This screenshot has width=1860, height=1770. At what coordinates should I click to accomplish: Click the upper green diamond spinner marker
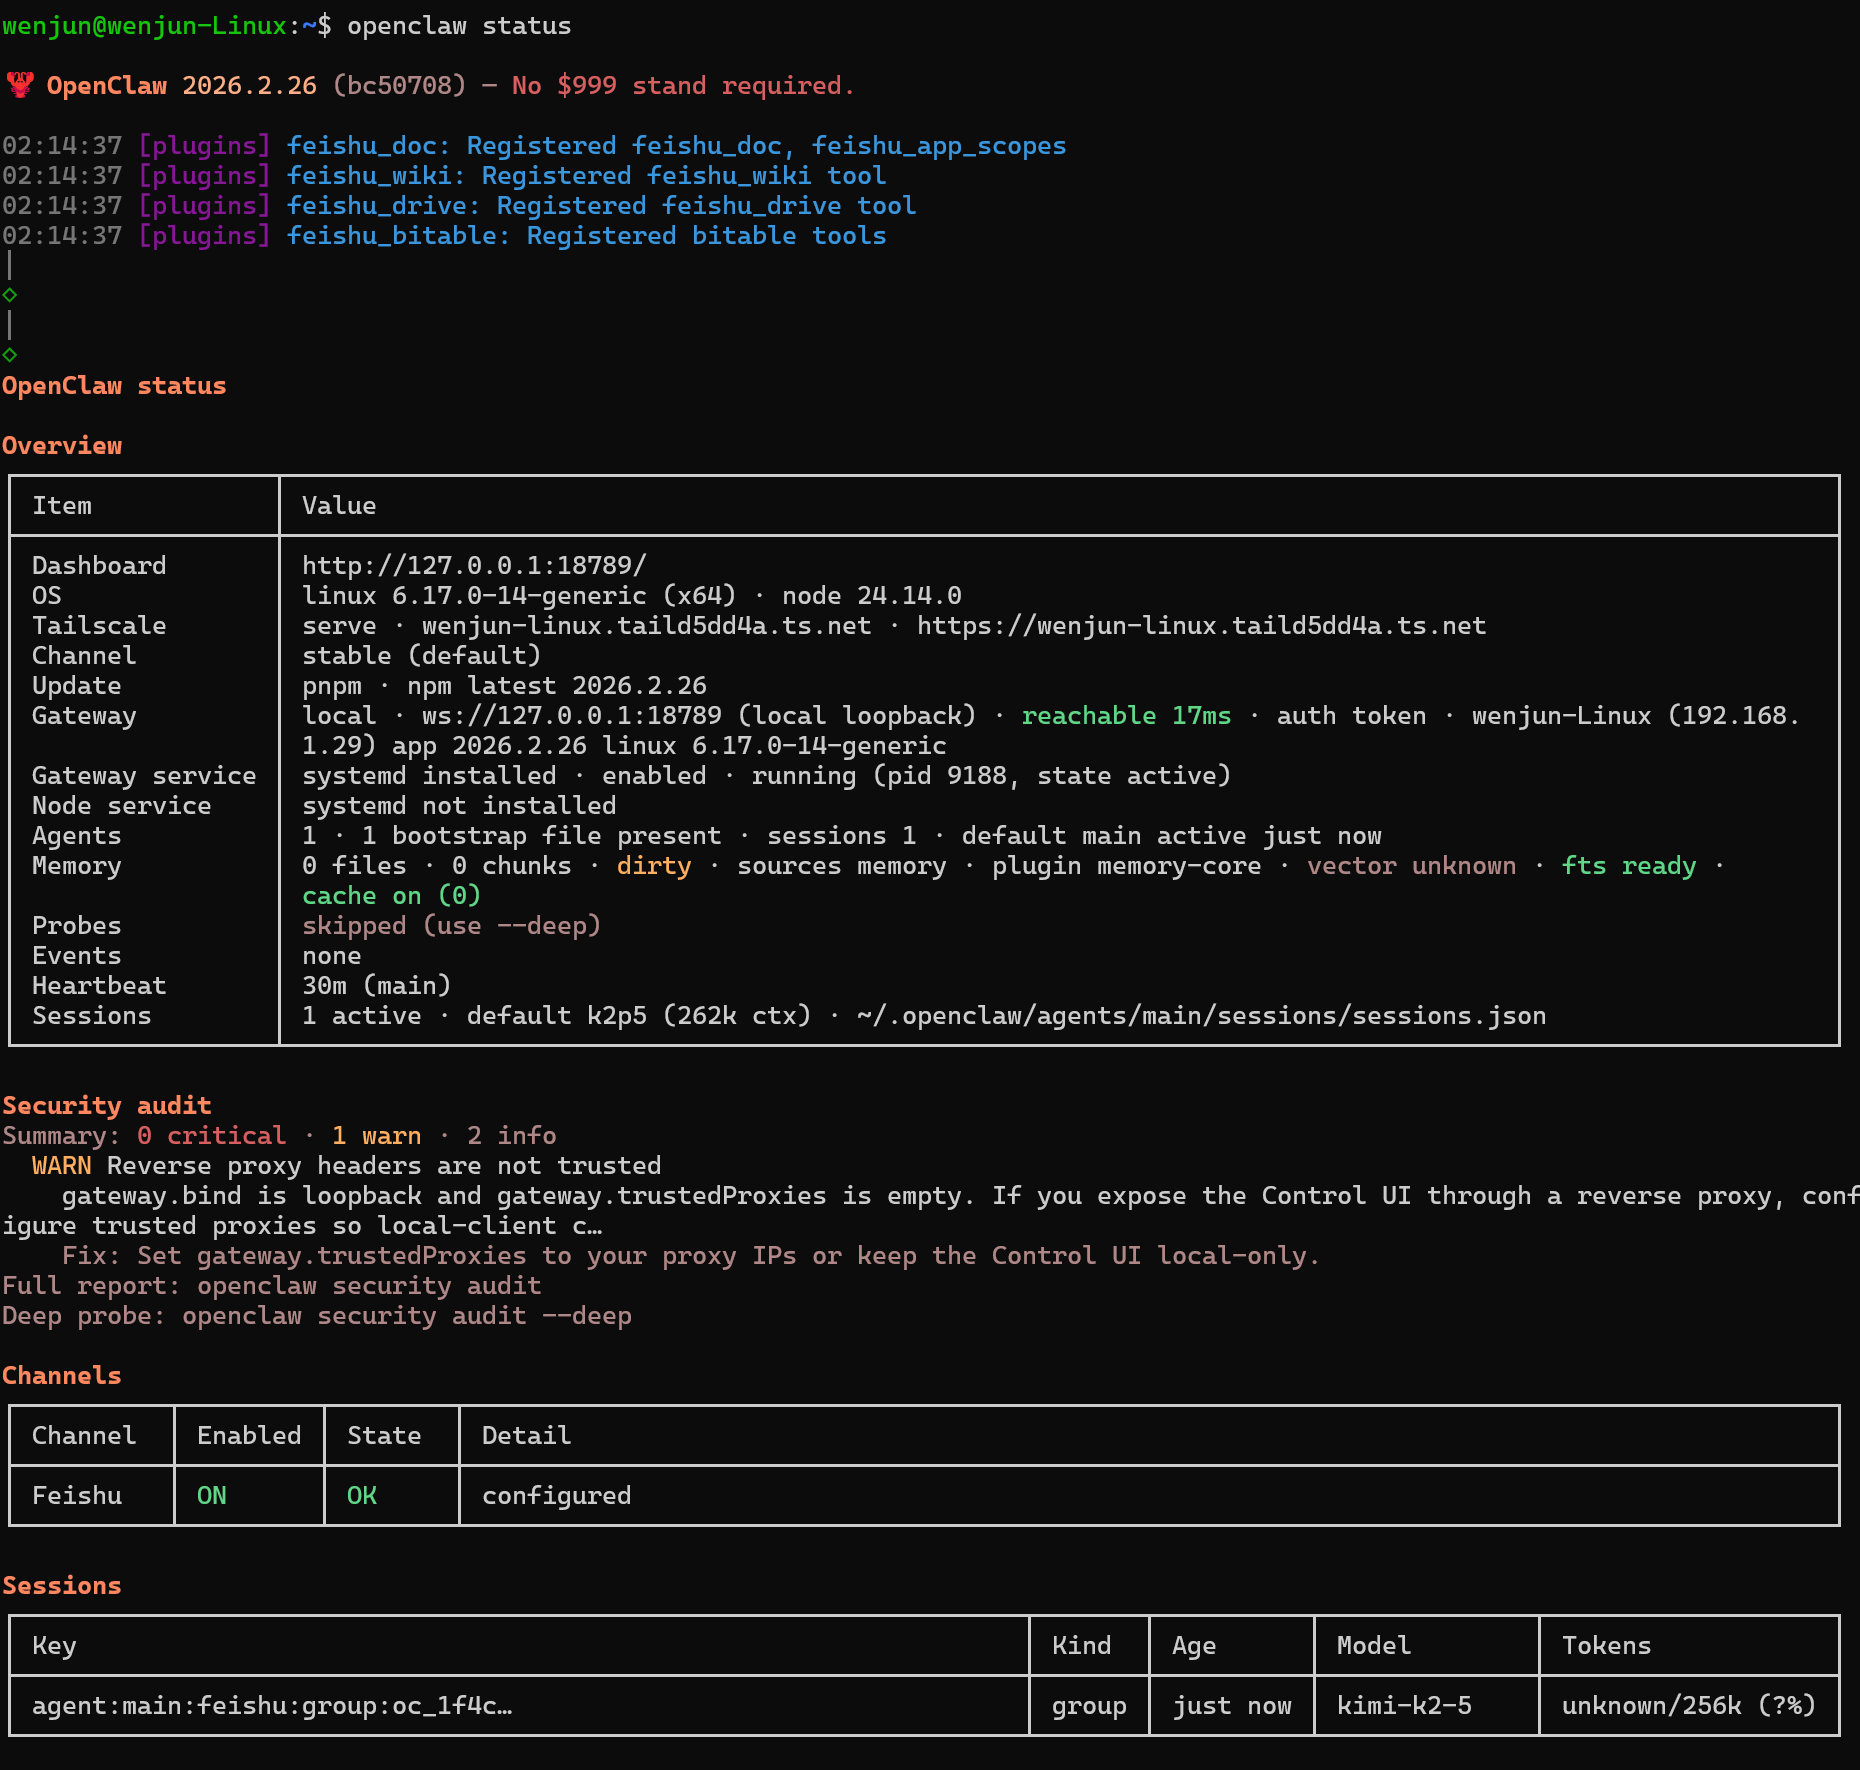(x=10, y=295)
